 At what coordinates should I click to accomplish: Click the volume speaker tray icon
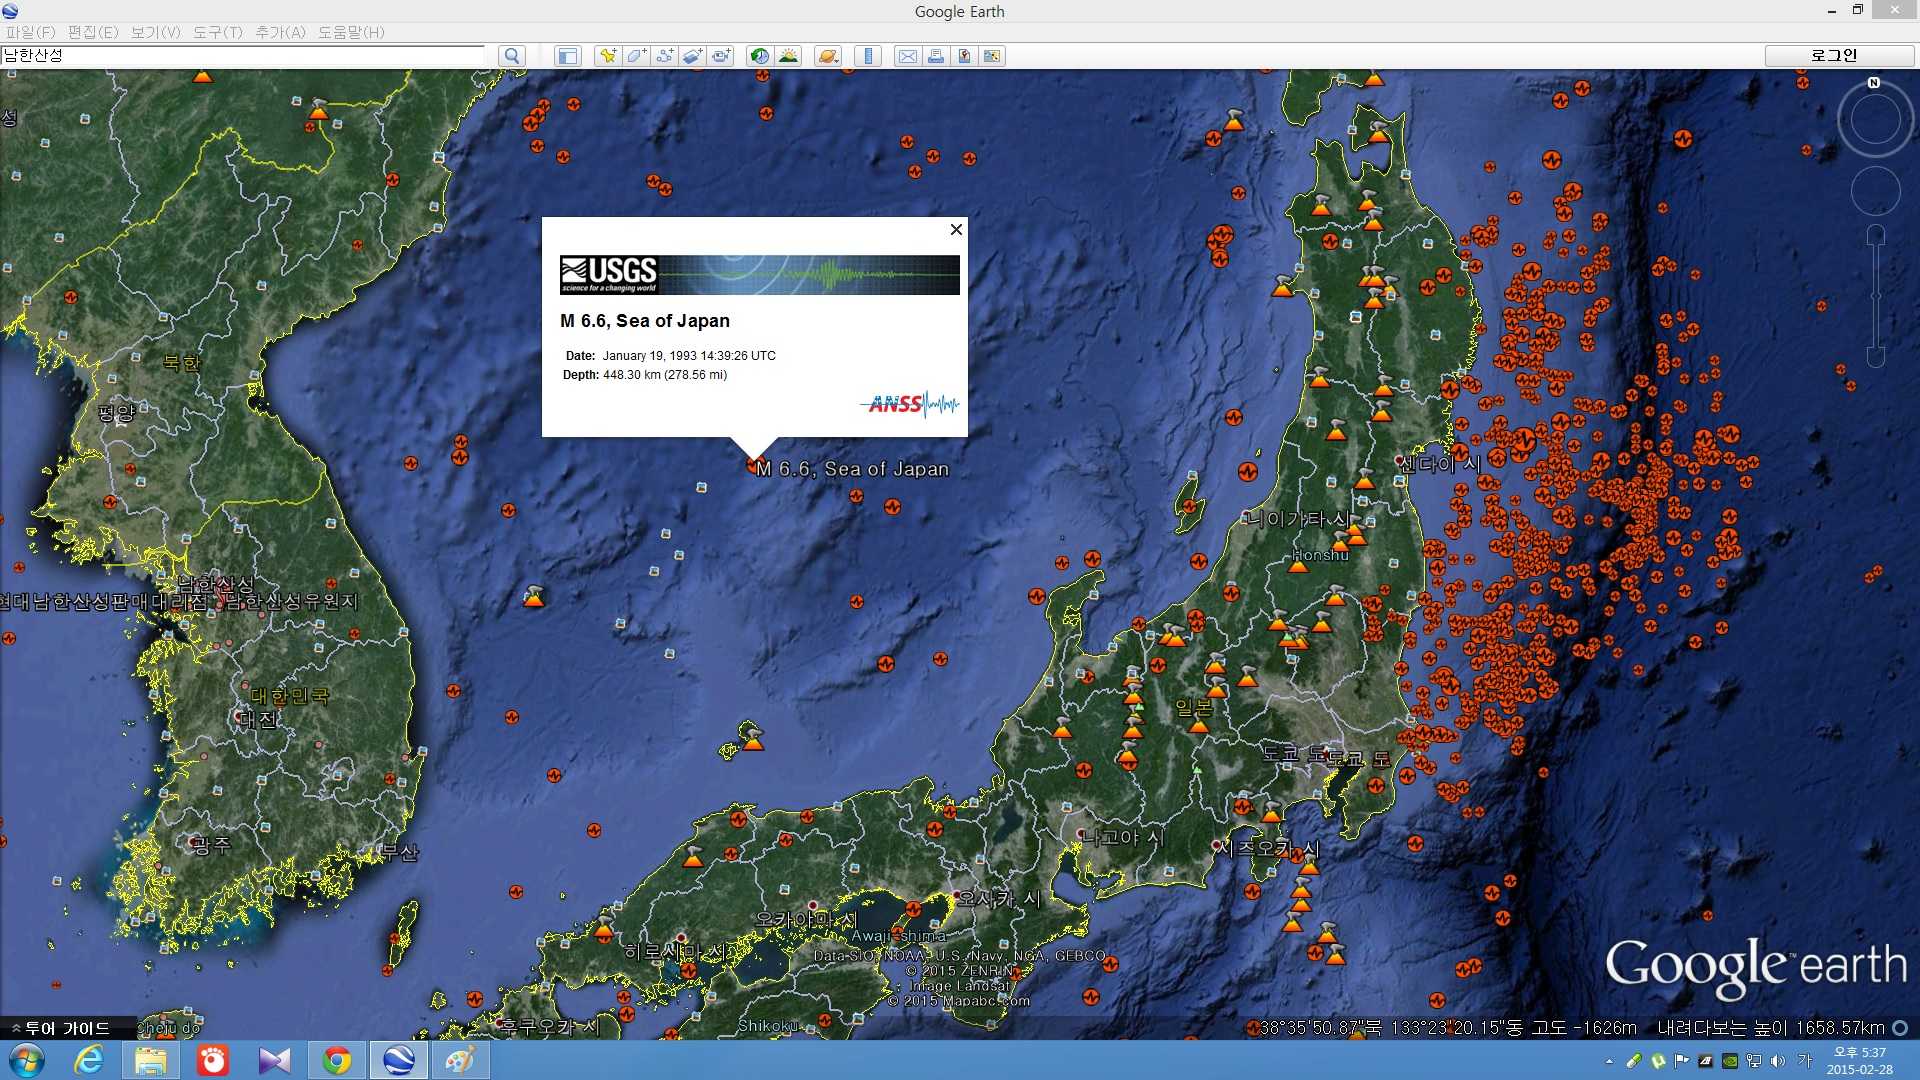(1778, 1061)
